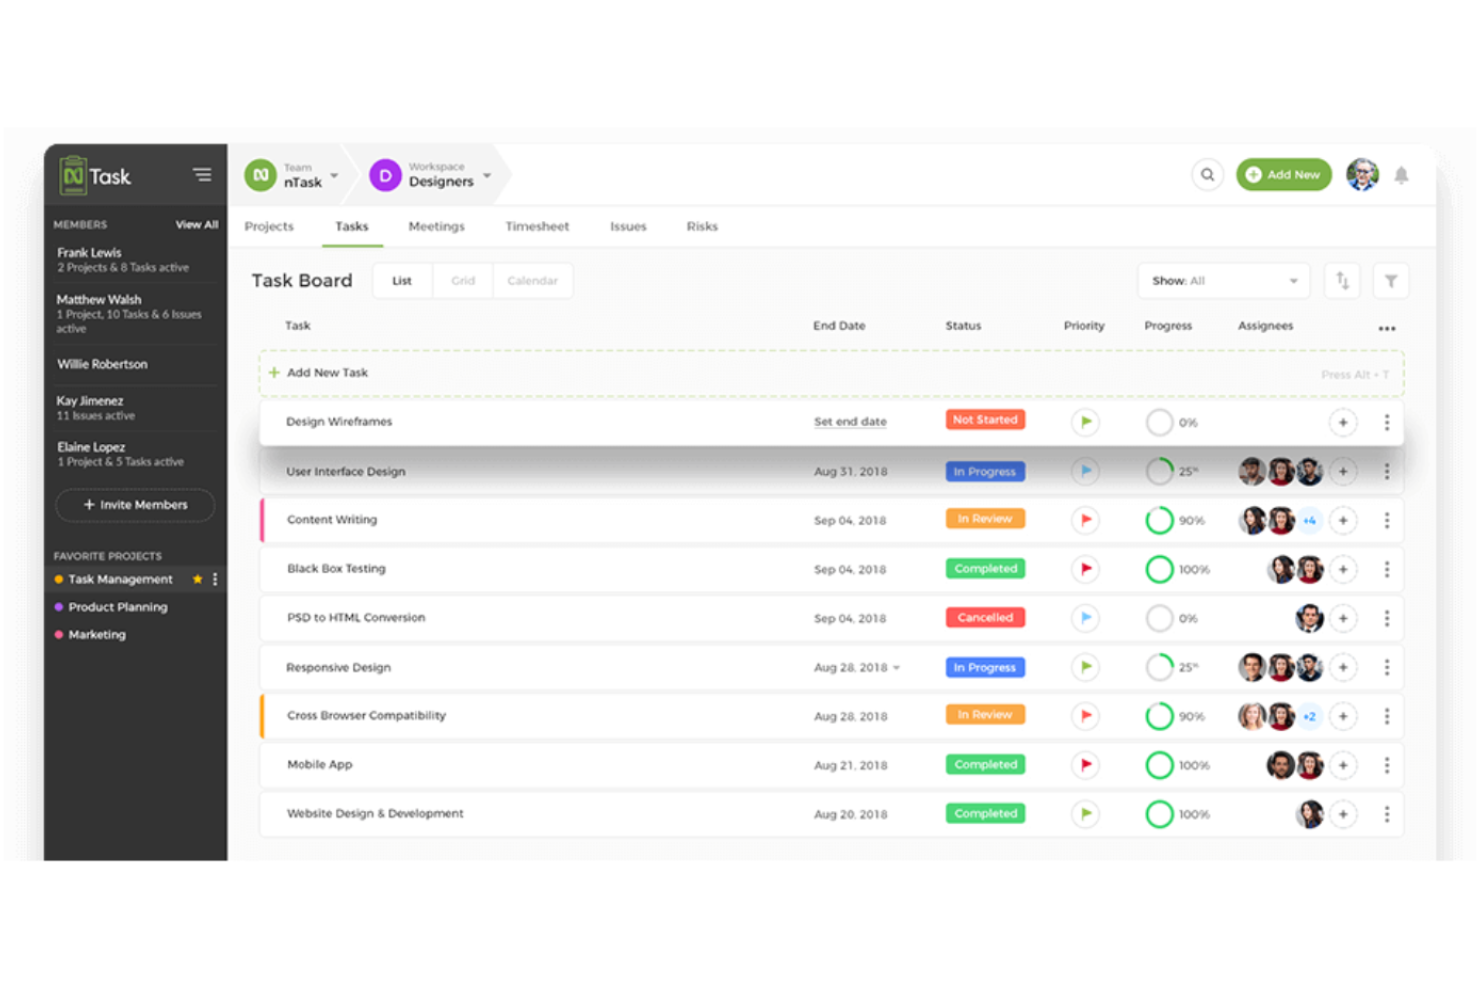Add assignee to Content Writing task

(x=1343, y=520)
